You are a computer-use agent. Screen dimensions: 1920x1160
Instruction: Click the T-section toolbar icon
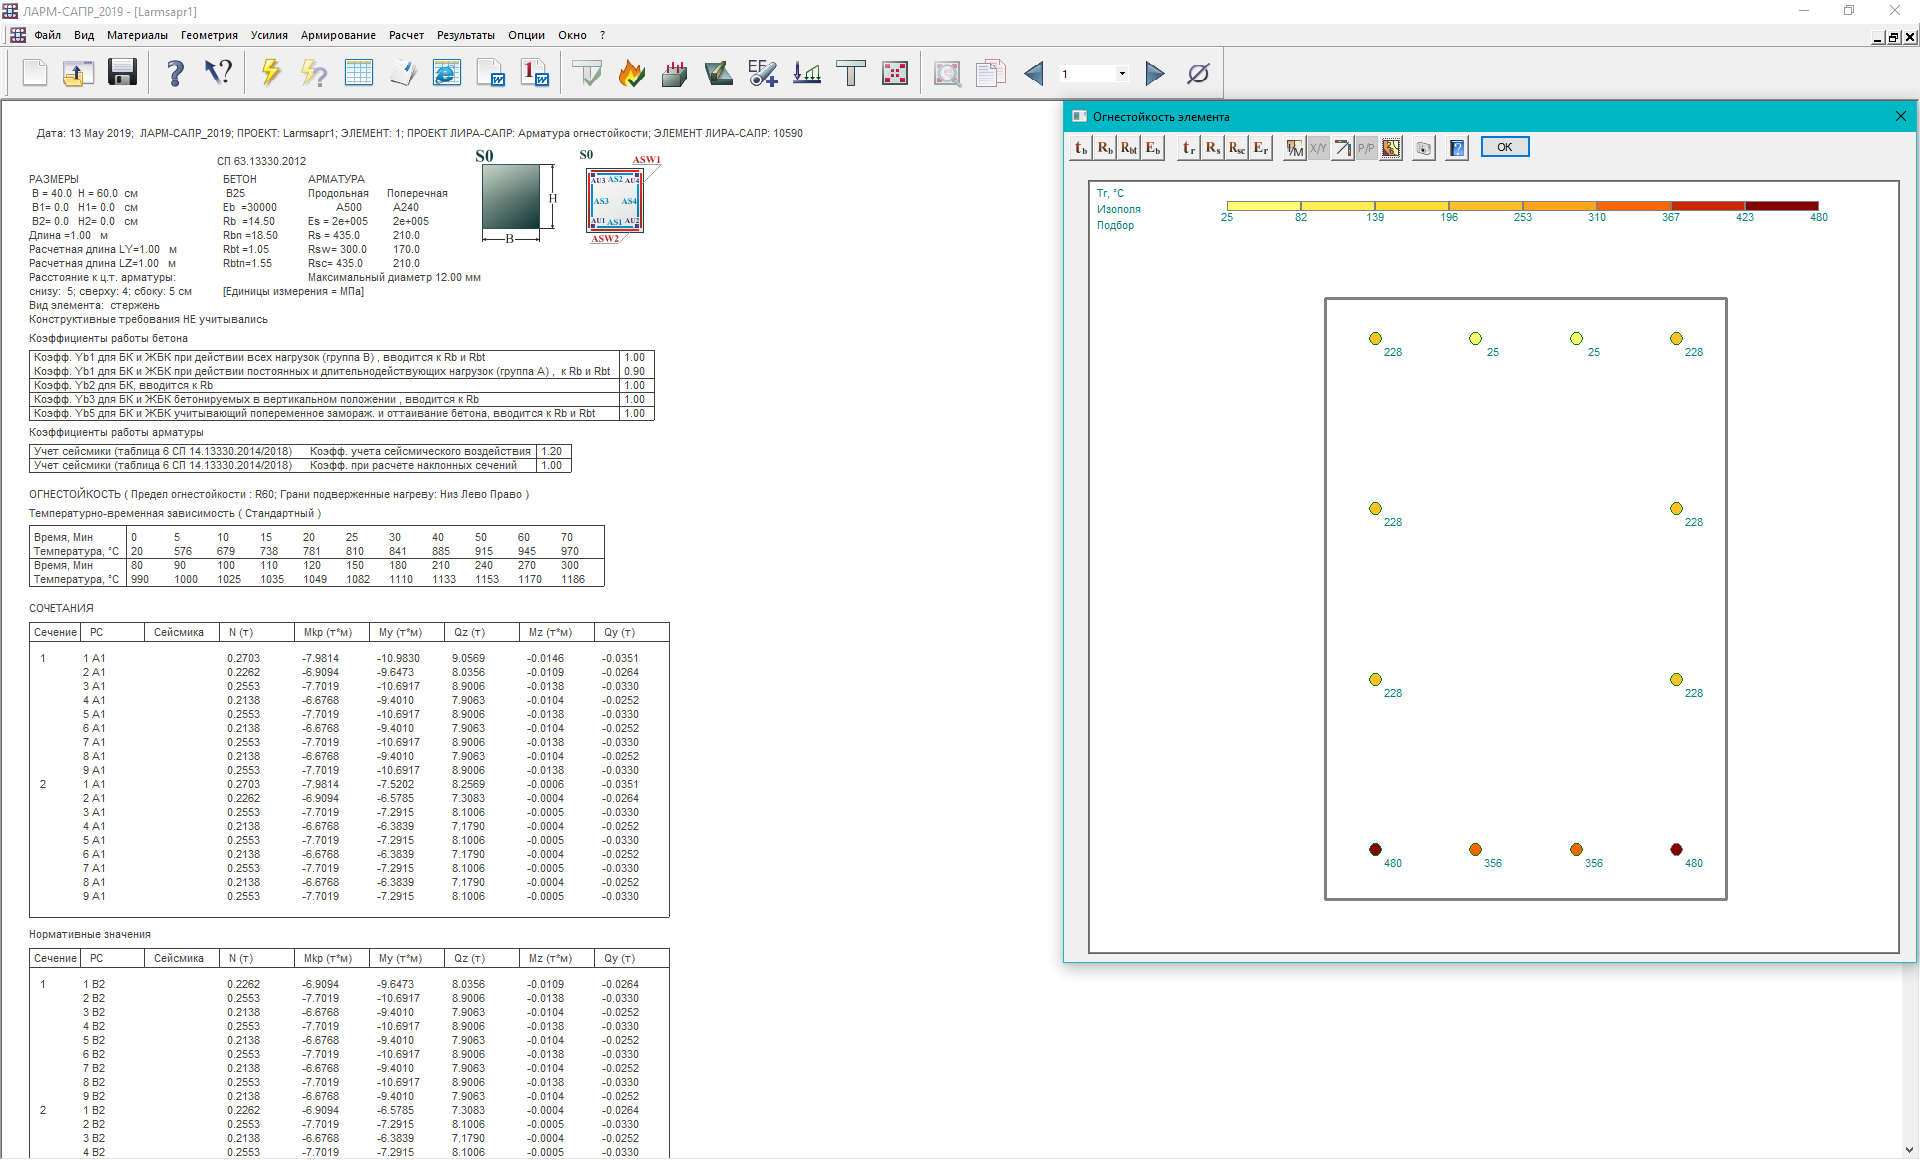point(850,73)
